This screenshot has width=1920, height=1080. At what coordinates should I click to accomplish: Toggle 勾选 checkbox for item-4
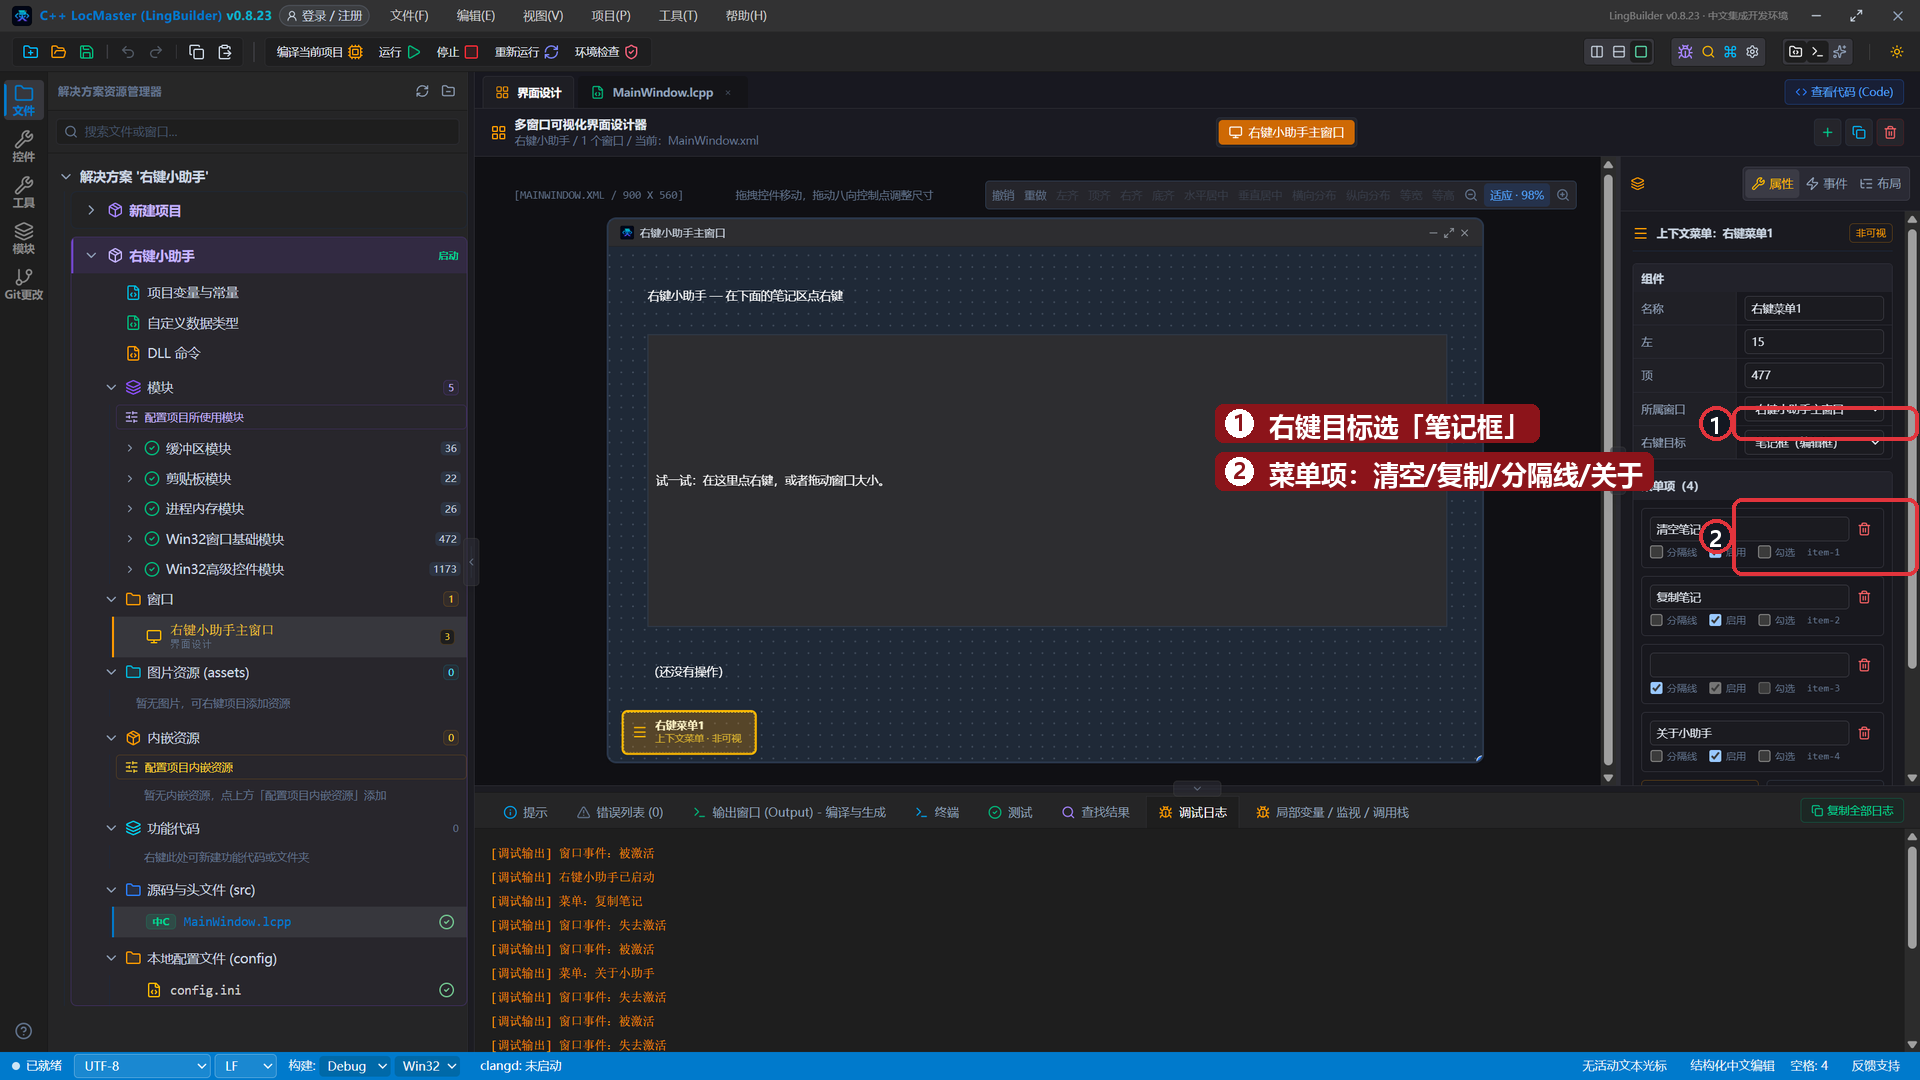point(1764,756)
